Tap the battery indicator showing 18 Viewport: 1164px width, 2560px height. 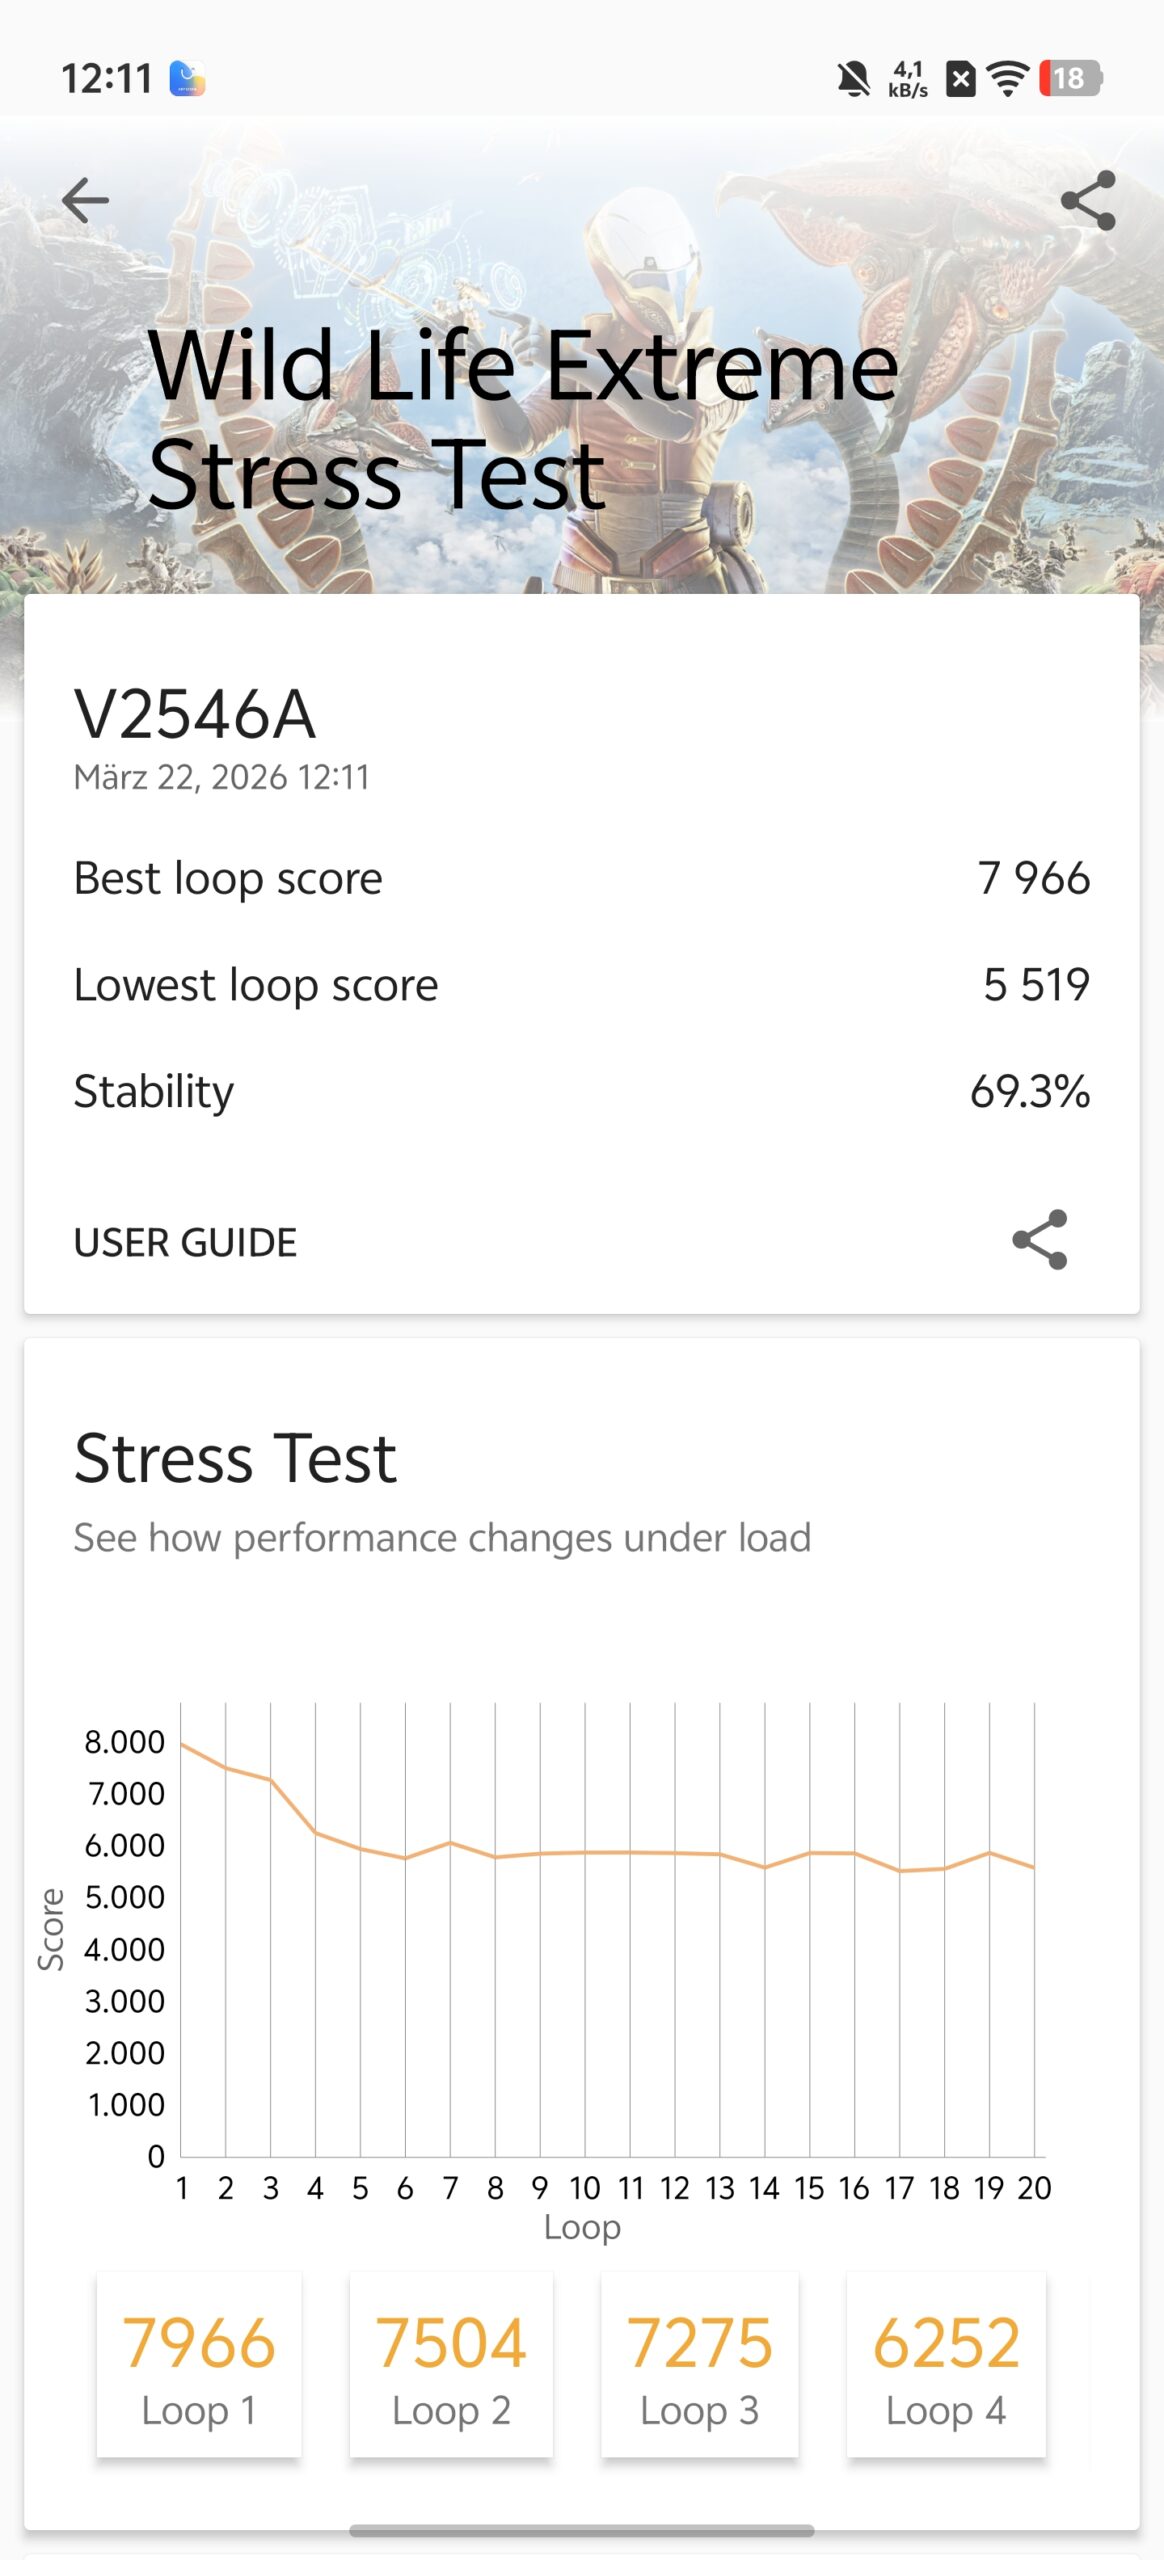[1070, 78]
